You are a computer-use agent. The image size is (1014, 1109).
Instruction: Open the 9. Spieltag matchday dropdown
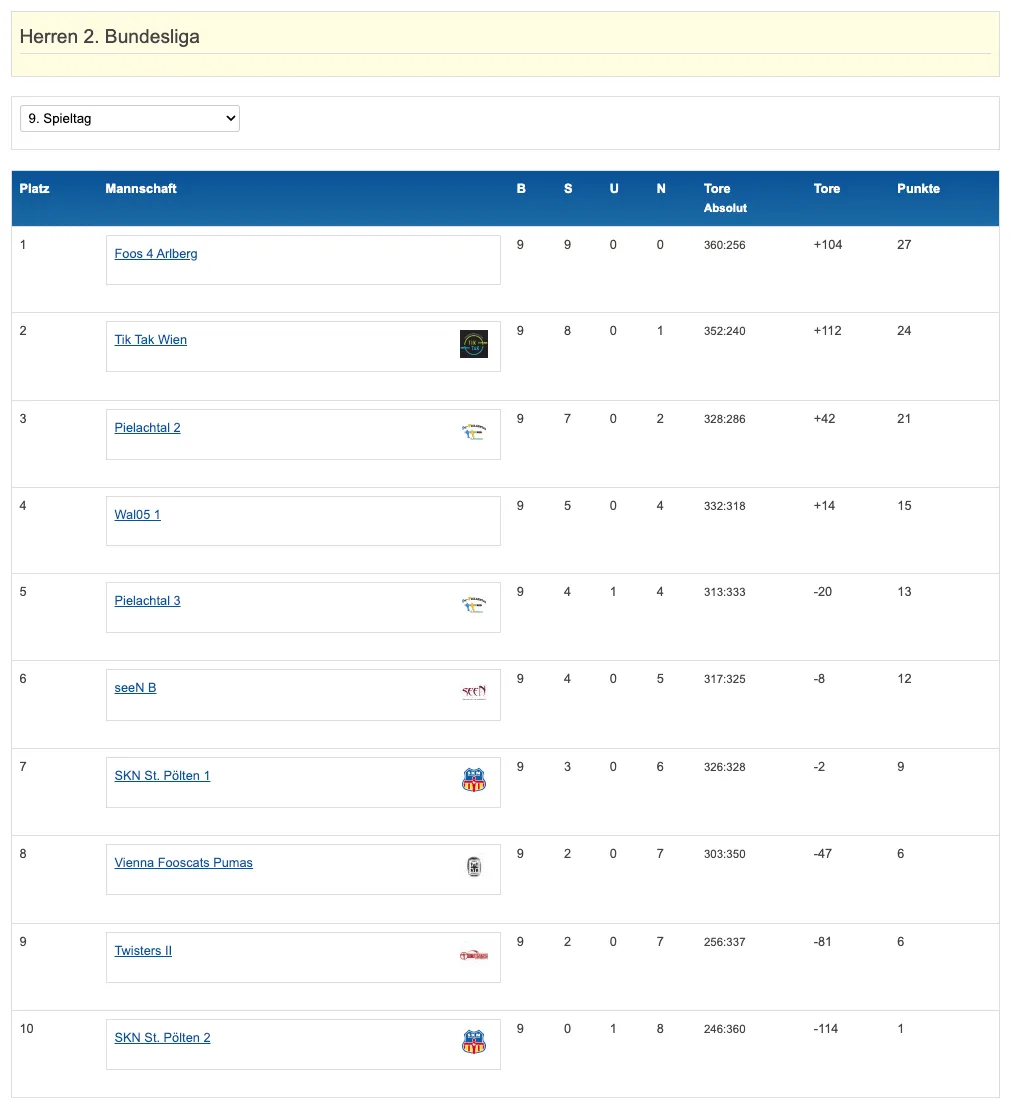pos(130,119)
